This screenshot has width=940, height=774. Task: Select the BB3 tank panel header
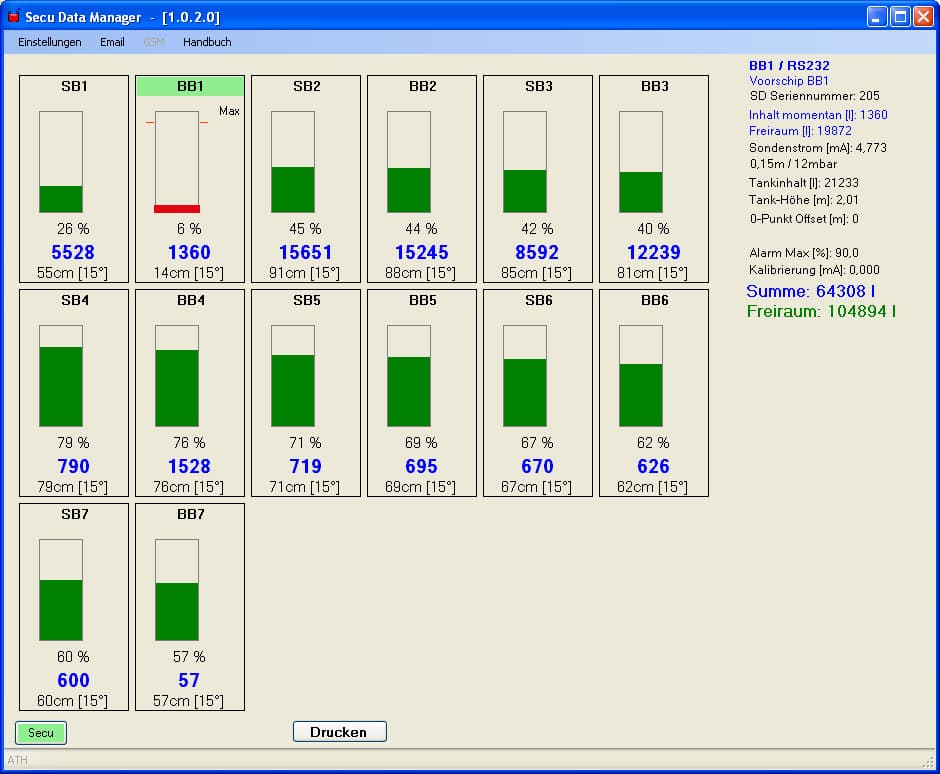[x=654, y=86]
